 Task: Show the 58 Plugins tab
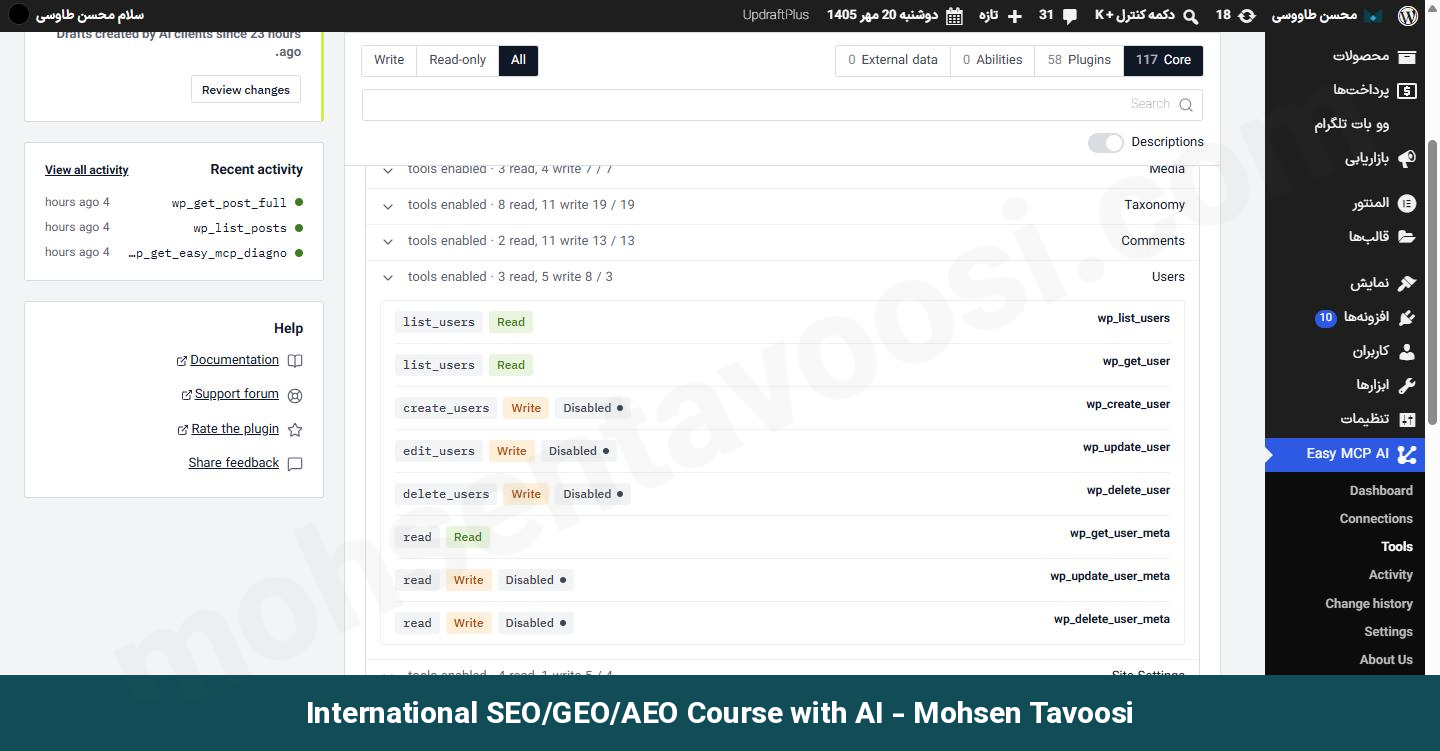(x=1079, y=60)
